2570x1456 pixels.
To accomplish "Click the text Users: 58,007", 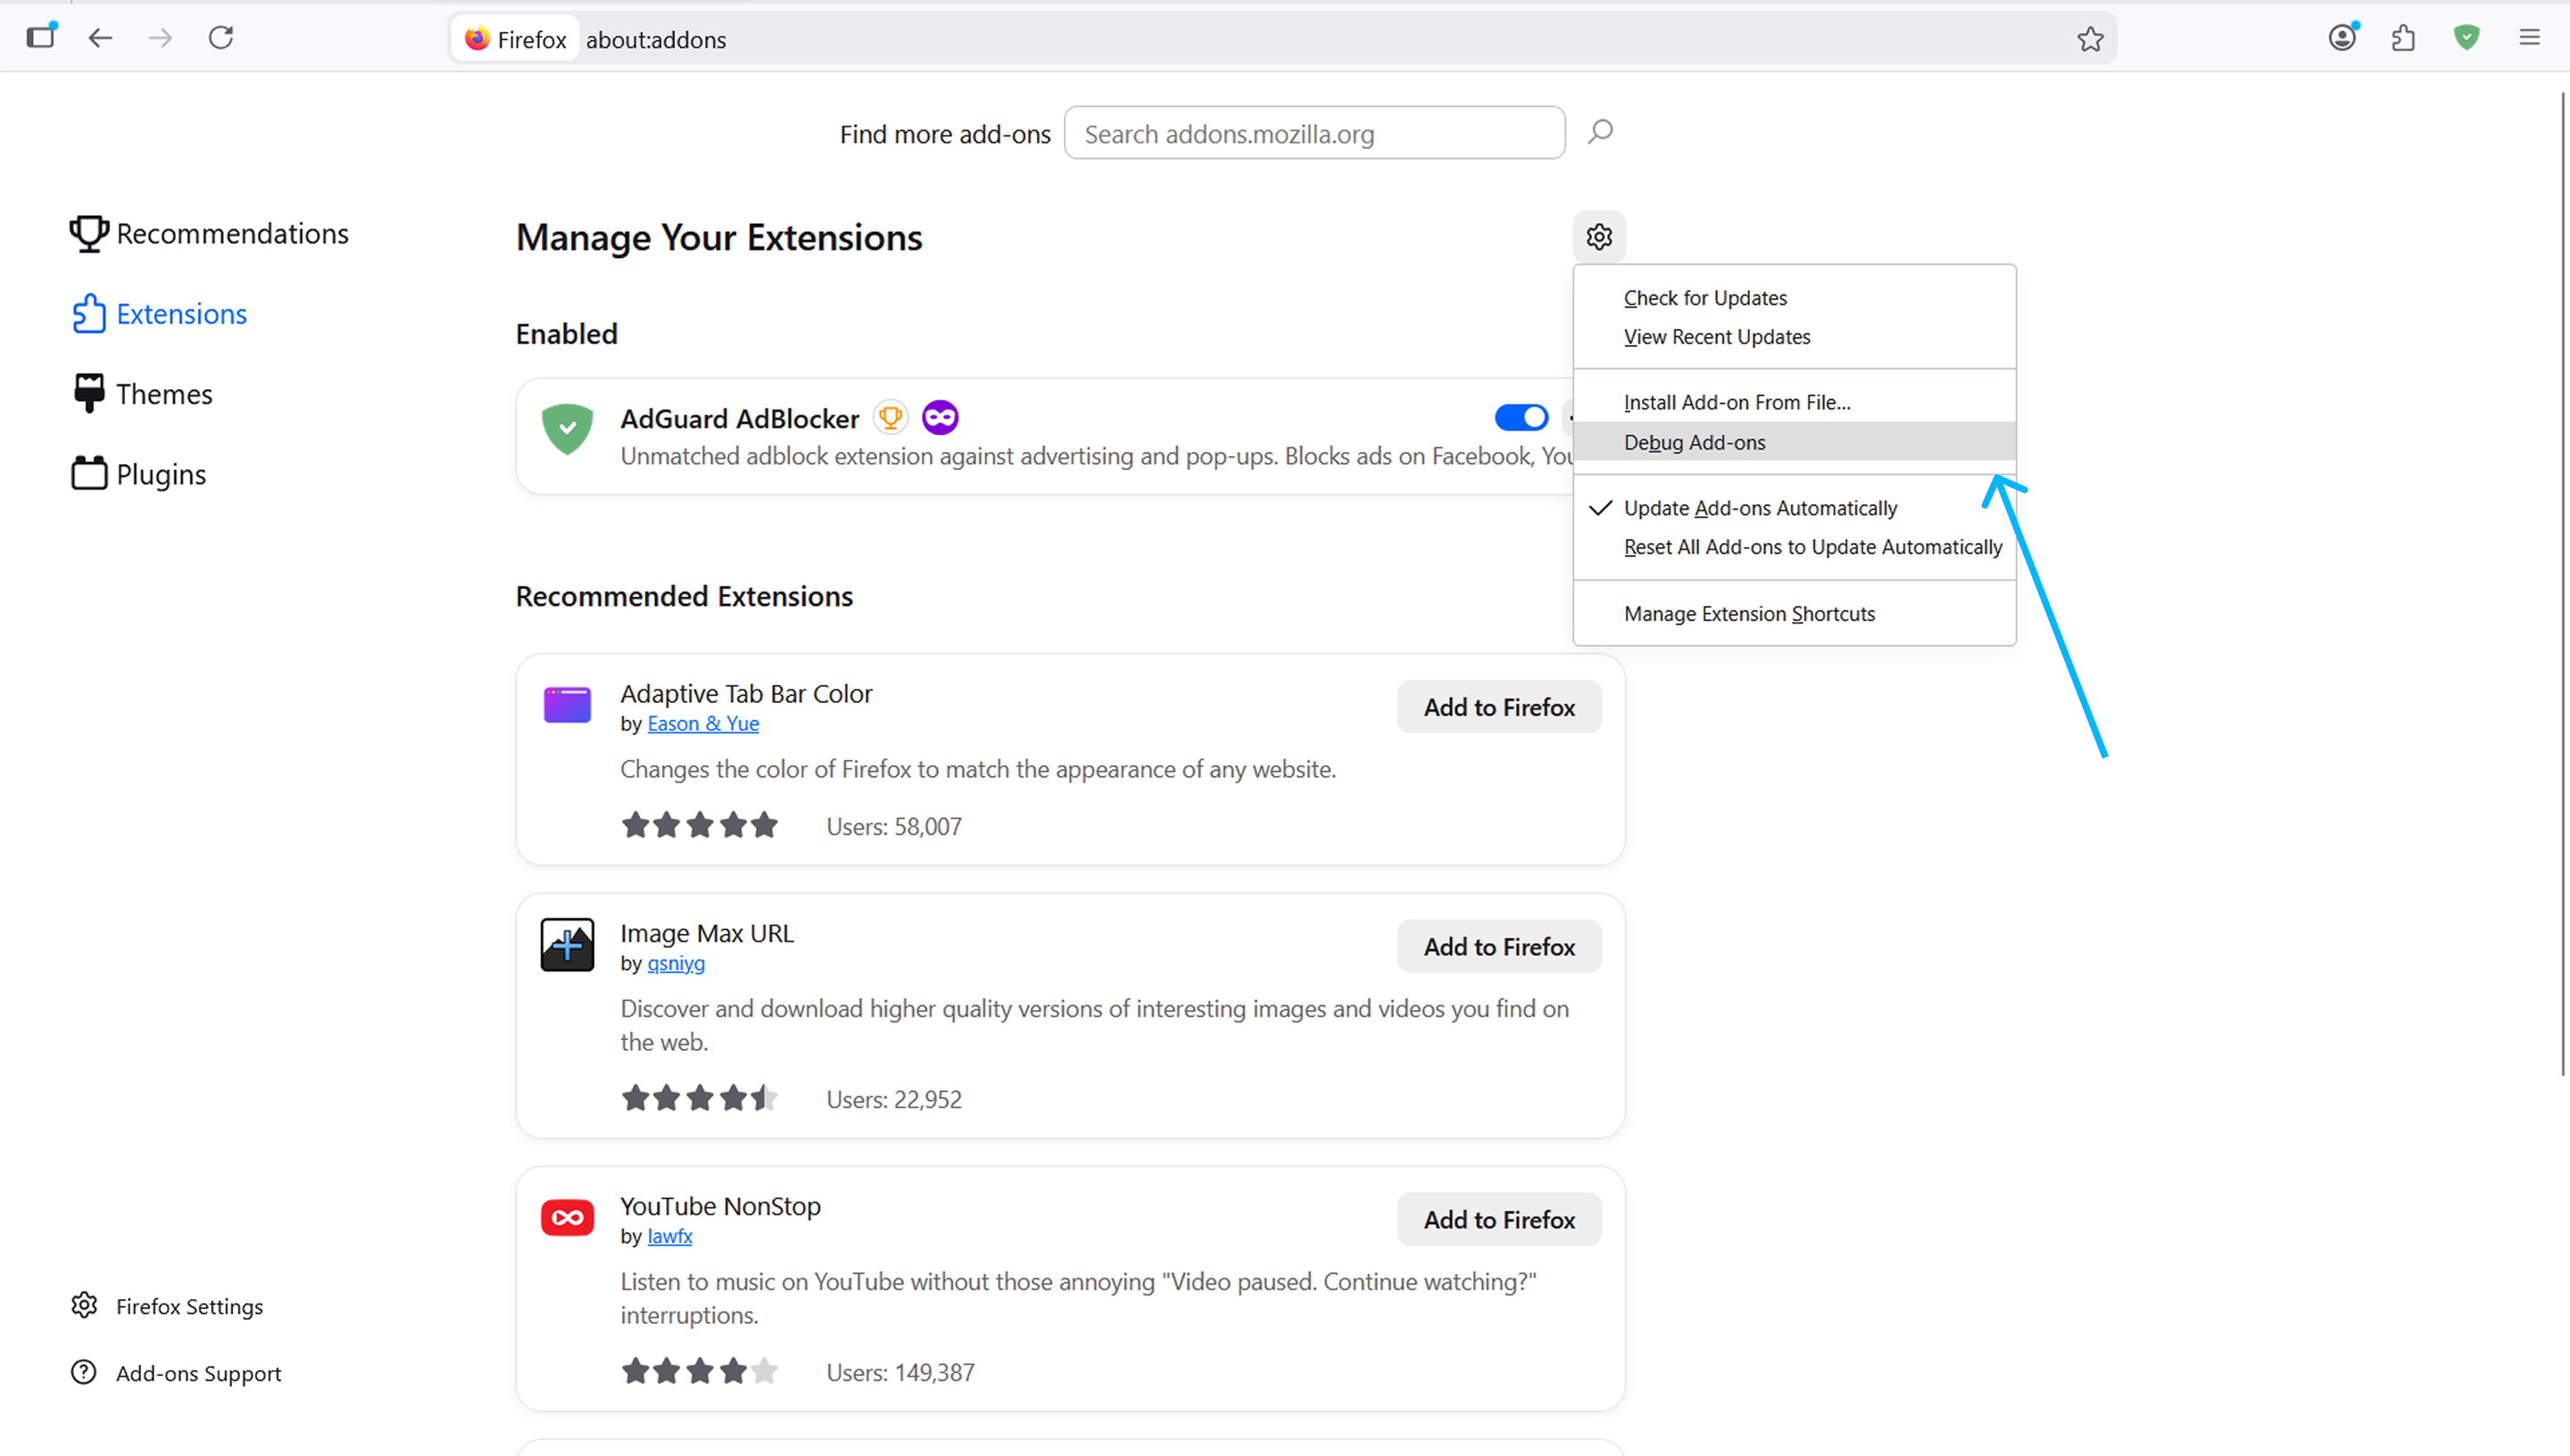I will (894, 827).
